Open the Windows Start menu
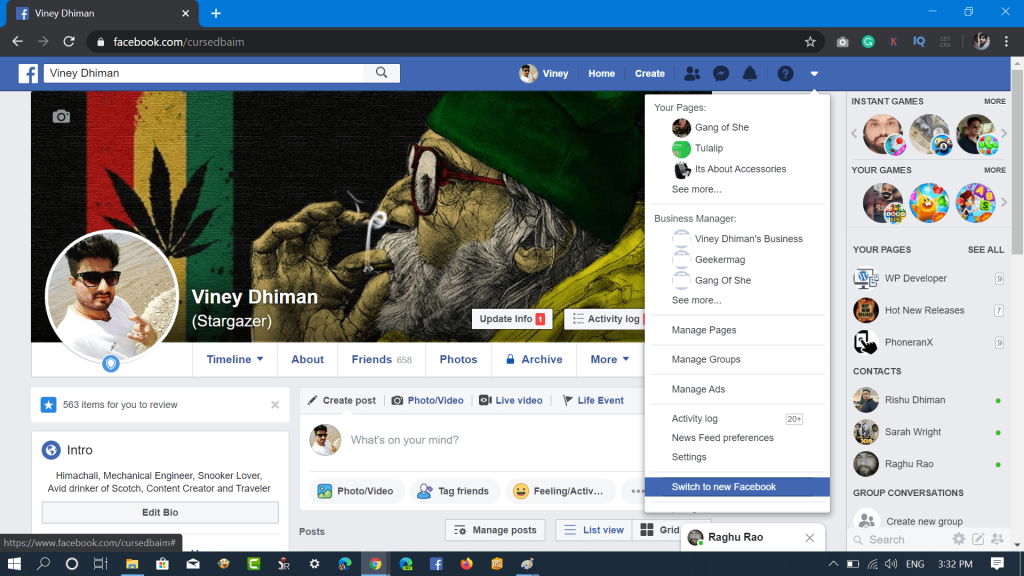The image size is (1024, 576). 14,564
